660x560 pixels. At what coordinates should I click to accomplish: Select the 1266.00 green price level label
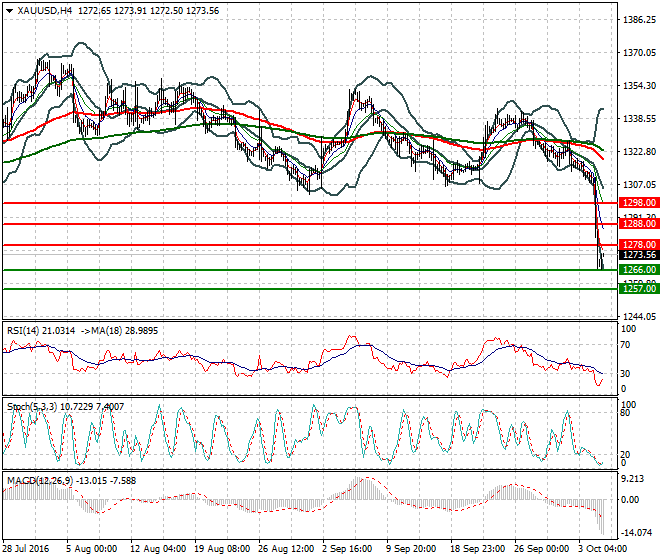coord(639,269)
